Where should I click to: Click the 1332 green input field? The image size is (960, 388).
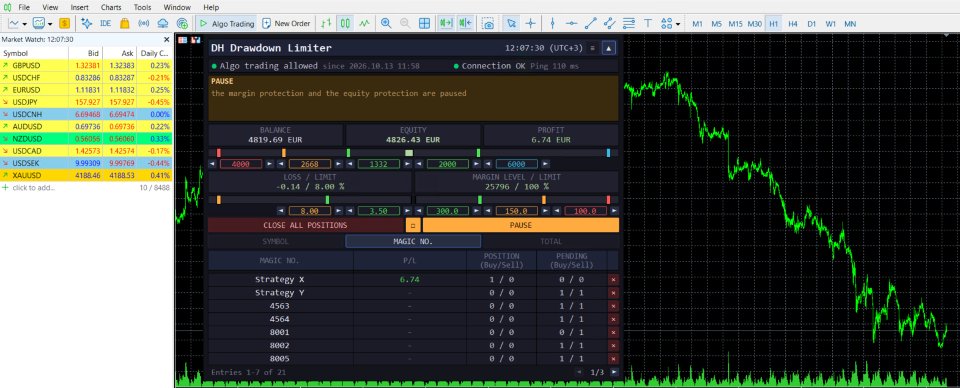(x=378, y=164)
